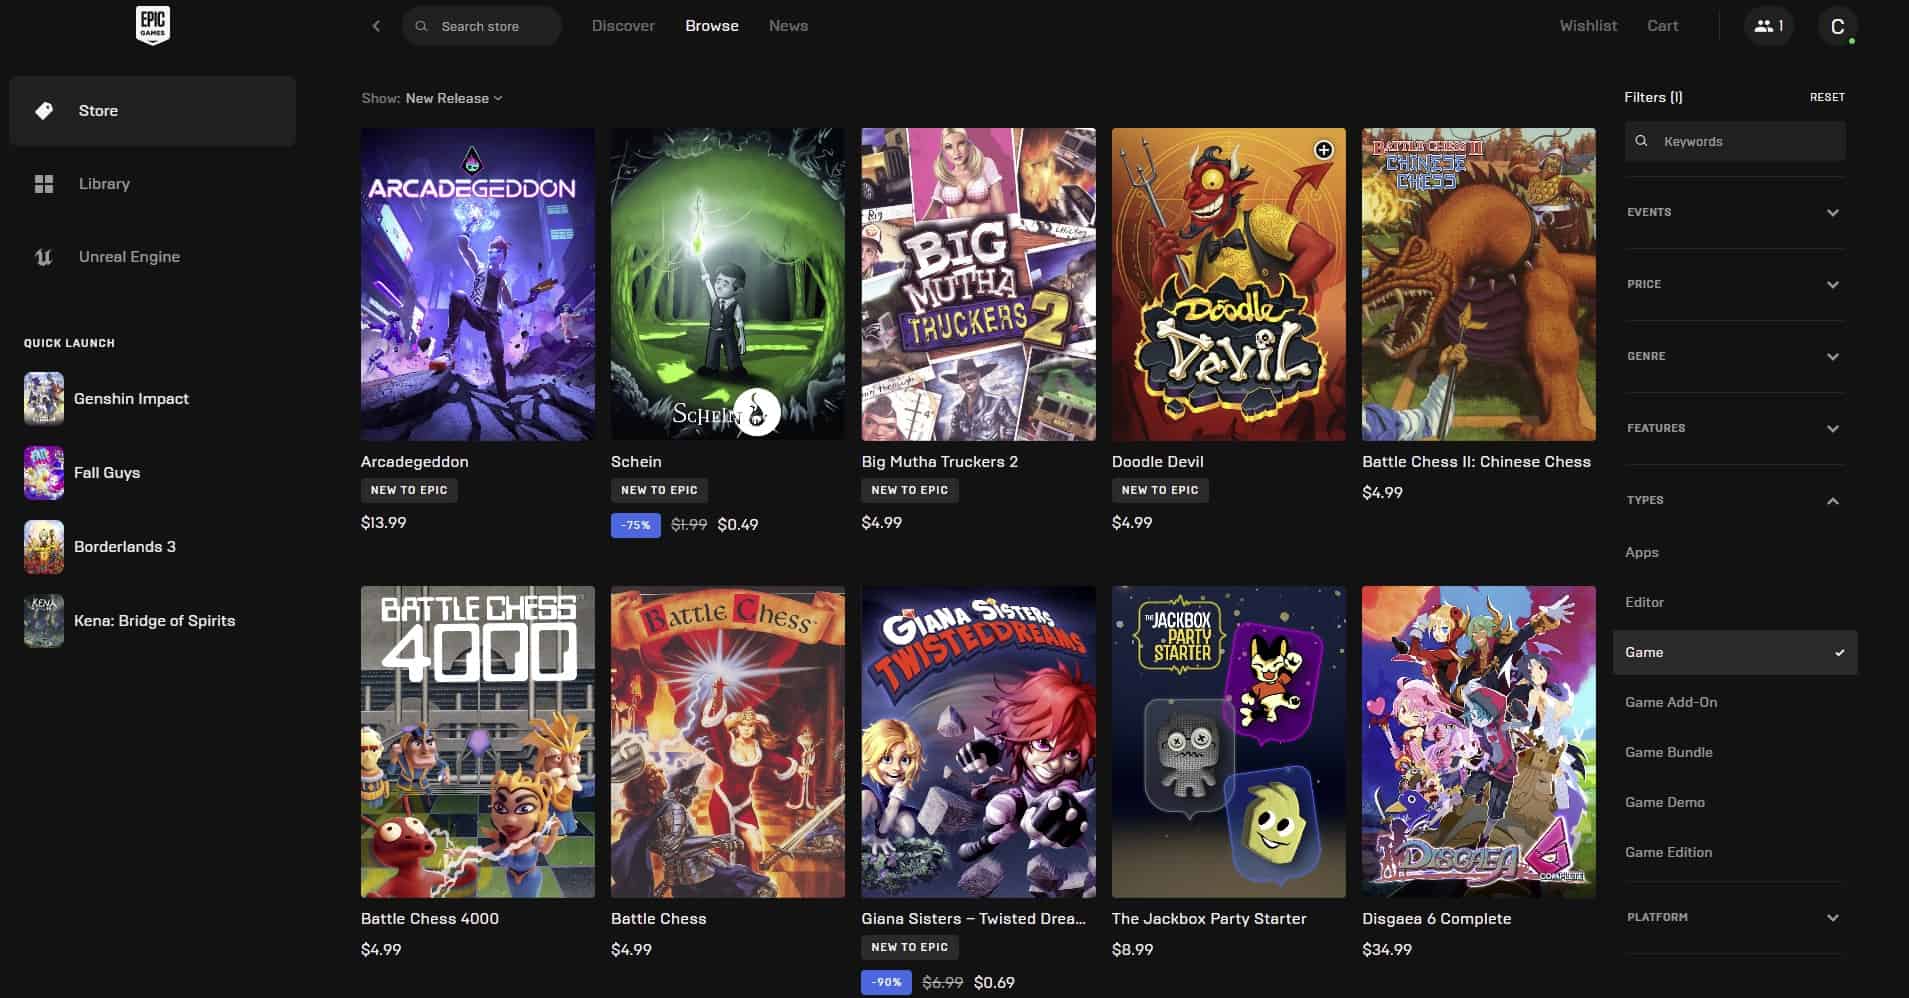This screenshot has height=998, width=1909.
Task: Select the Game Bundle filter
Action: pos(1668,751)
